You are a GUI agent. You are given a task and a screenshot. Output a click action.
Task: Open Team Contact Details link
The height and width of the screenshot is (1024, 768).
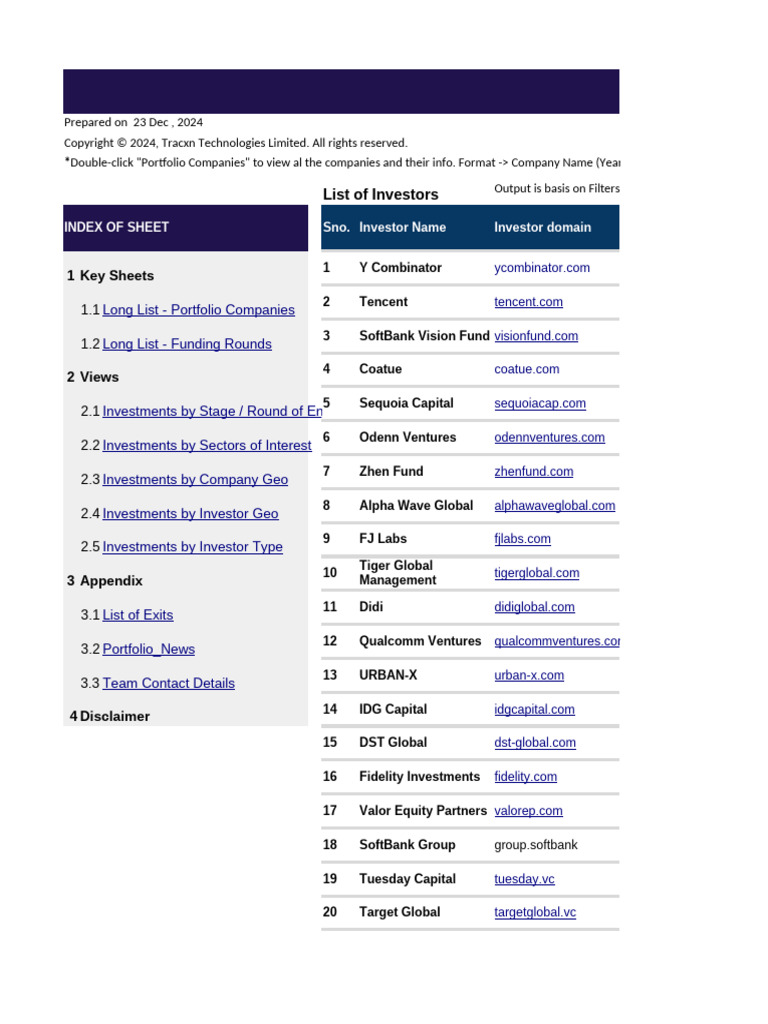click(x=168, y=683)
